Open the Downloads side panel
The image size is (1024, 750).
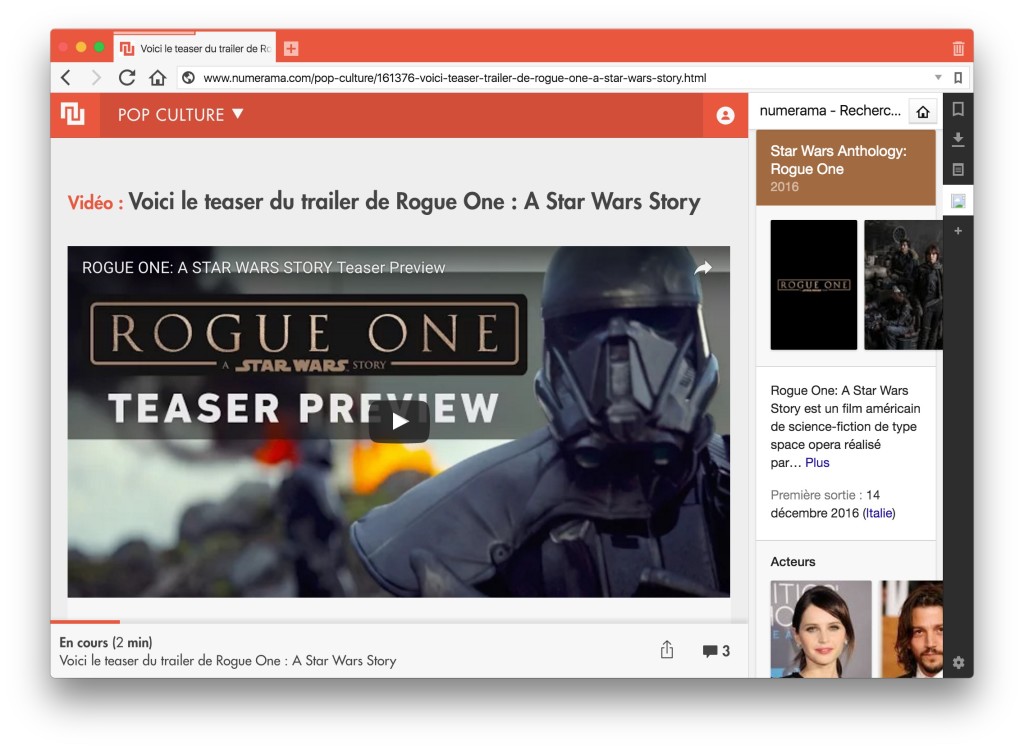click(x=958, y=139)
